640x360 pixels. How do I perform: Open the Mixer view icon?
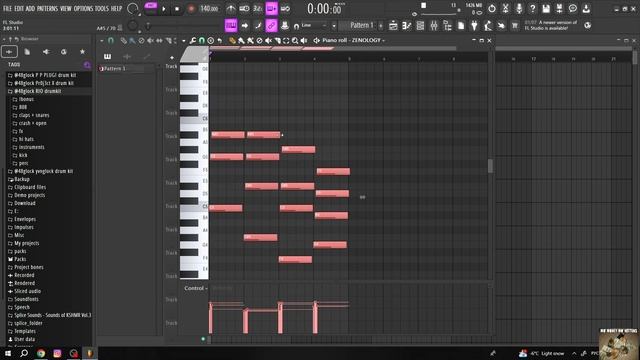click(x=434, y=26)
